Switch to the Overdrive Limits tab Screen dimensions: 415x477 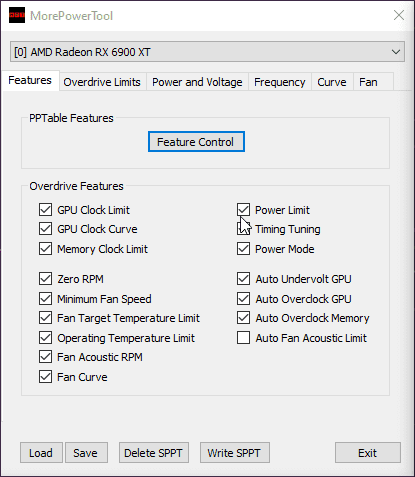pos(102,82)
